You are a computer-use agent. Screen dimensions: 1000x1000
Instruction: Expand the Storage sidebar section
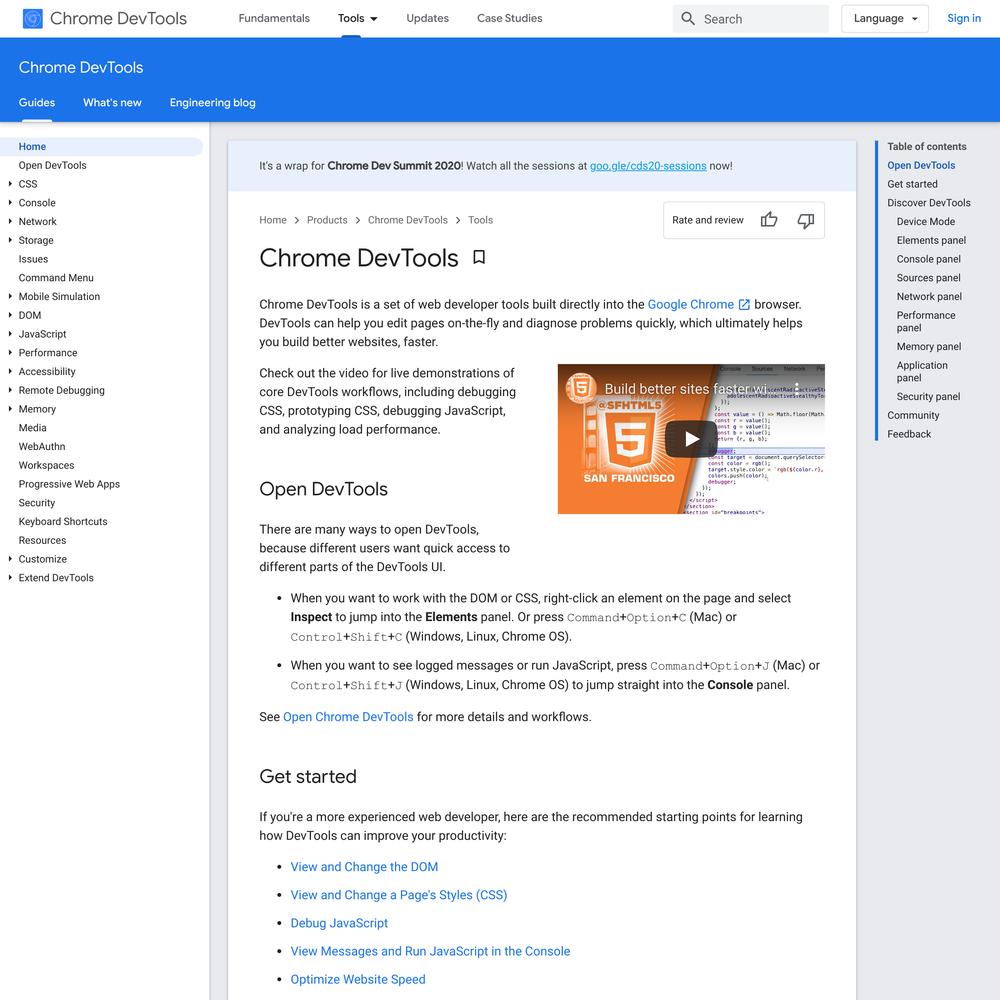click(10, 240)
